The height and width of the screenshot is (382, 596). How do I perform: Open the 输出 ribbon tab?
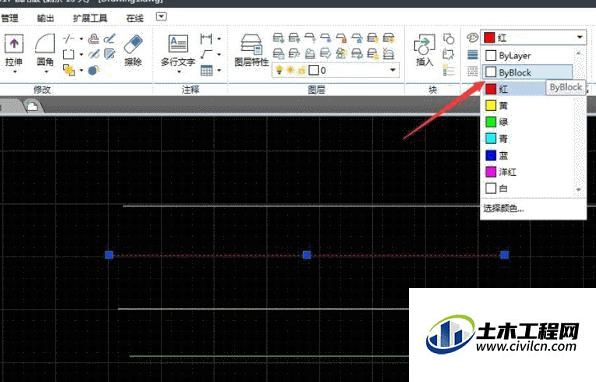[x=45, y=18]
